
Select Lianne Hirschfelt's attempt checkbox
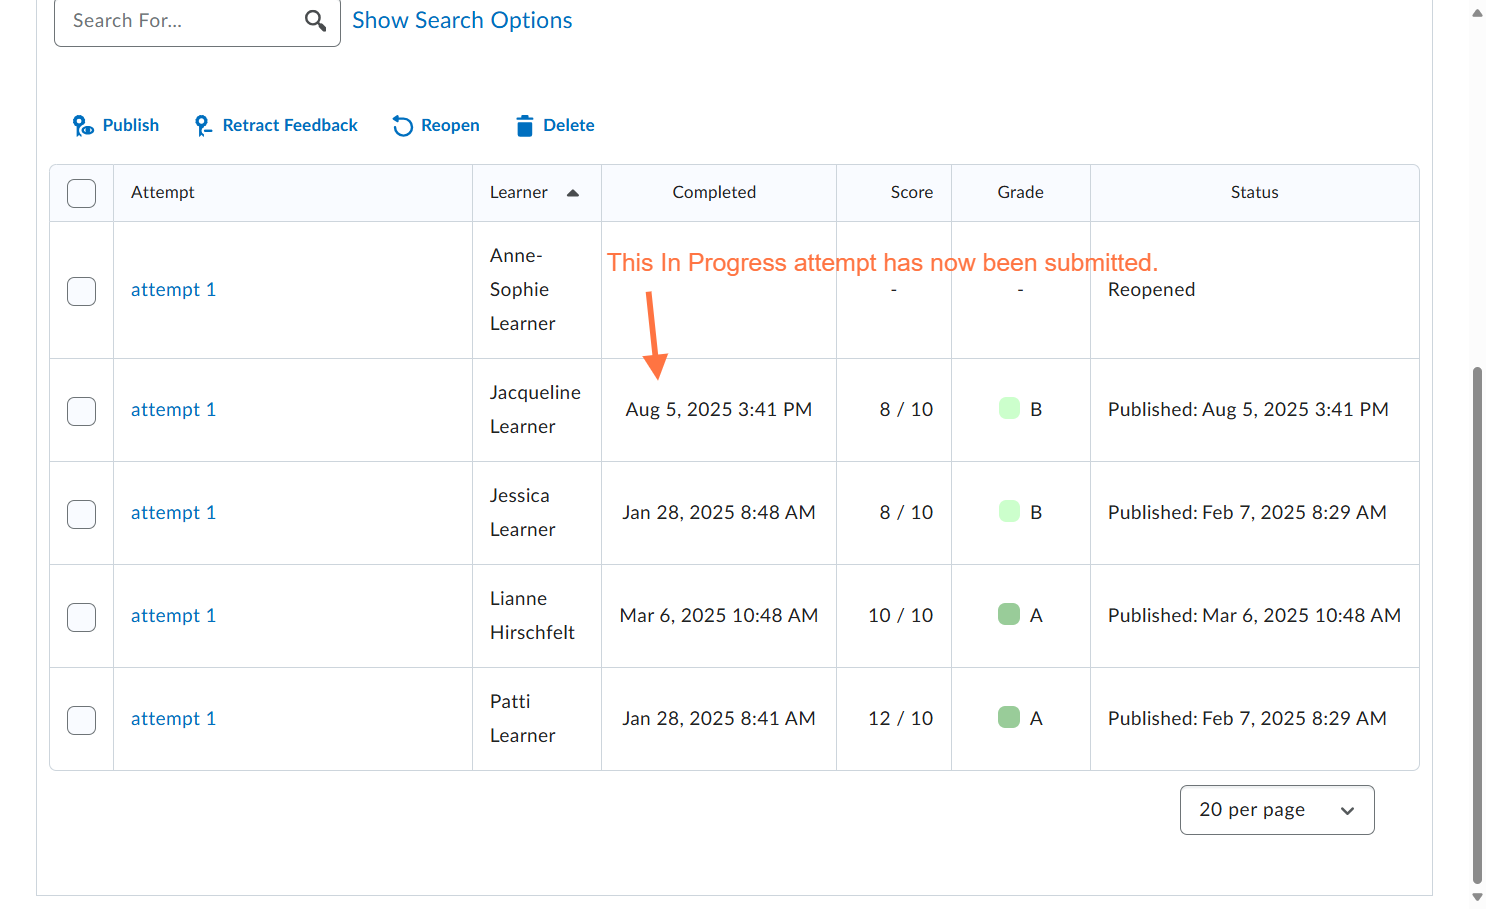81,617
